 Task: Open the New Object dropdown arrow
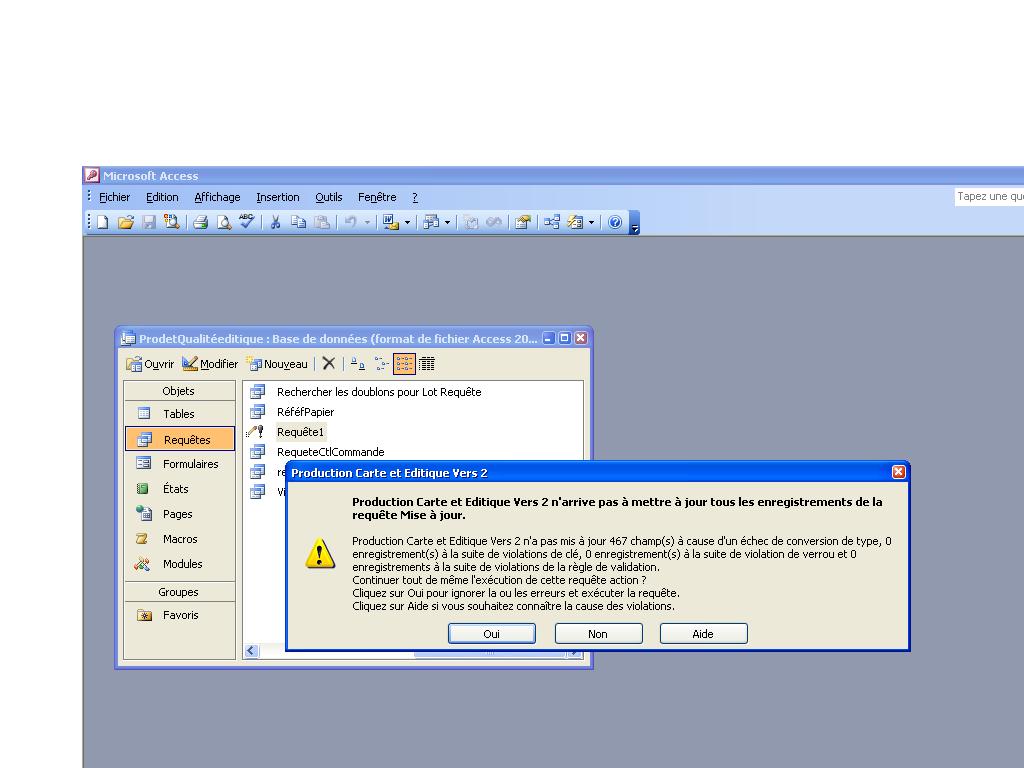592,222
